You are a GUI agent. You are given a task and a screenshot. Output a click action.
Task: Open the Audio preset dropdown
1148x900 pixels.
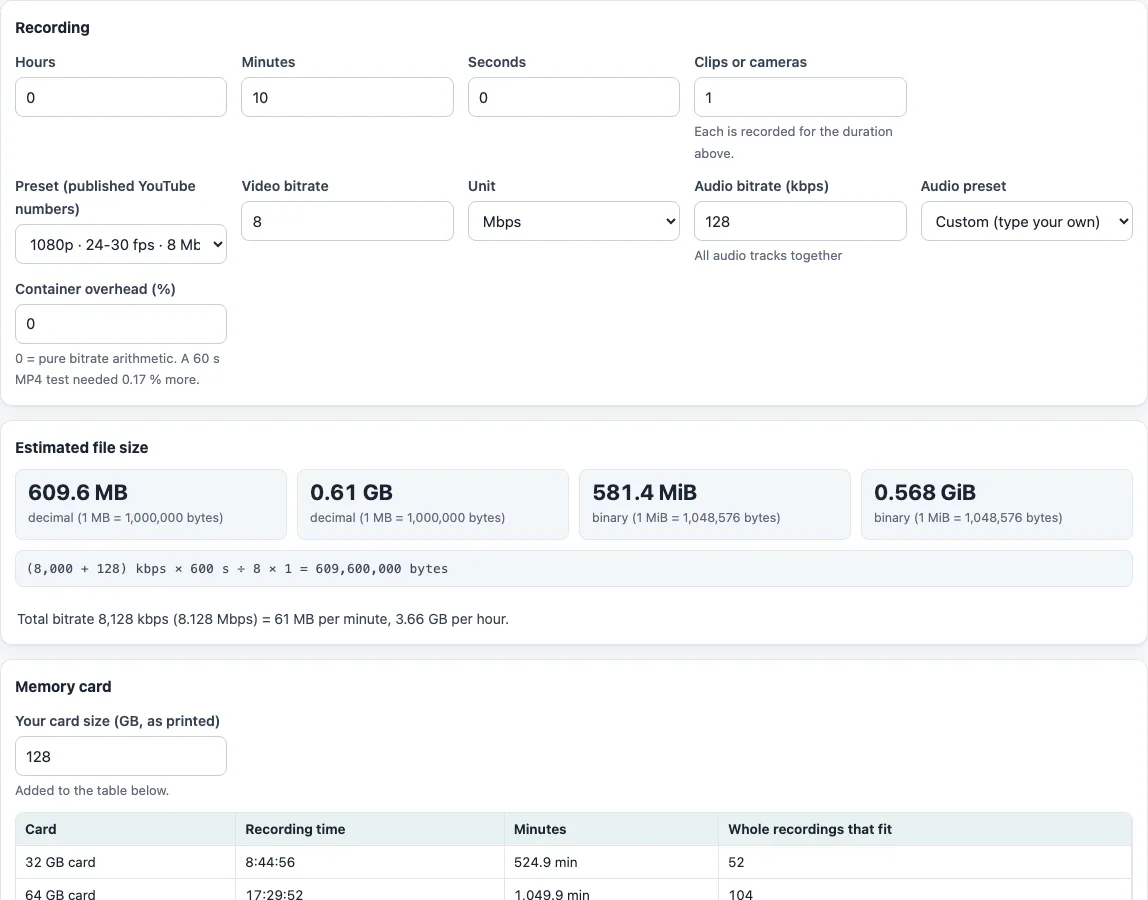1026,221
